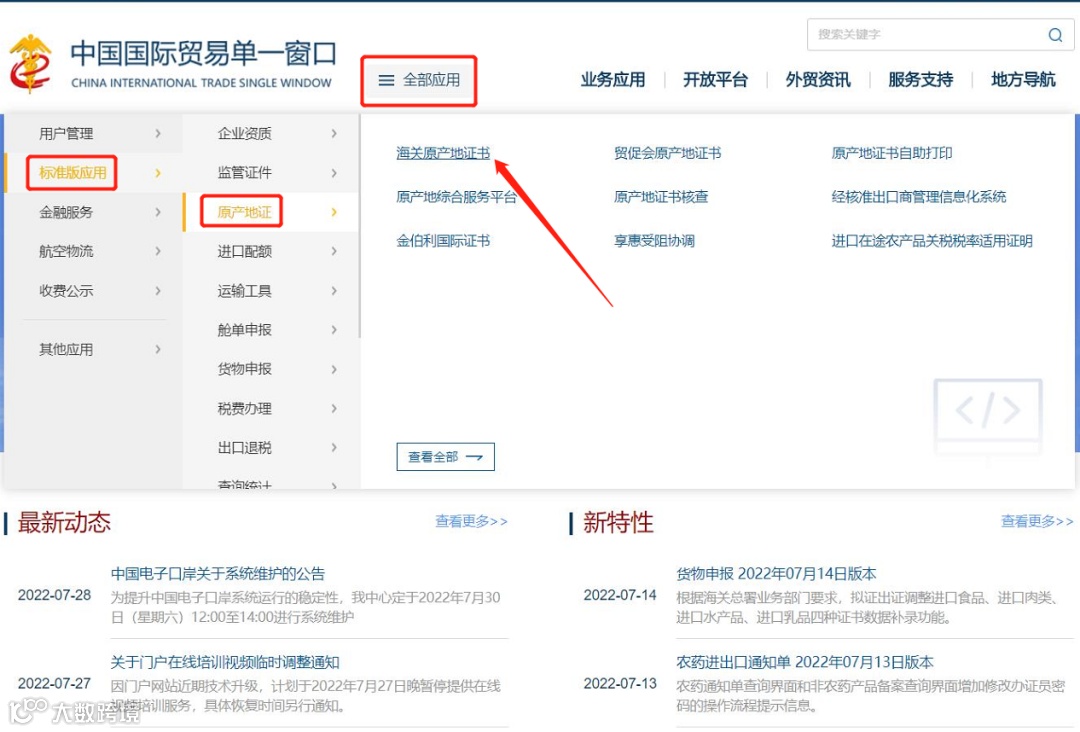Open the 海关原产地证书 link

coord(443,154)
